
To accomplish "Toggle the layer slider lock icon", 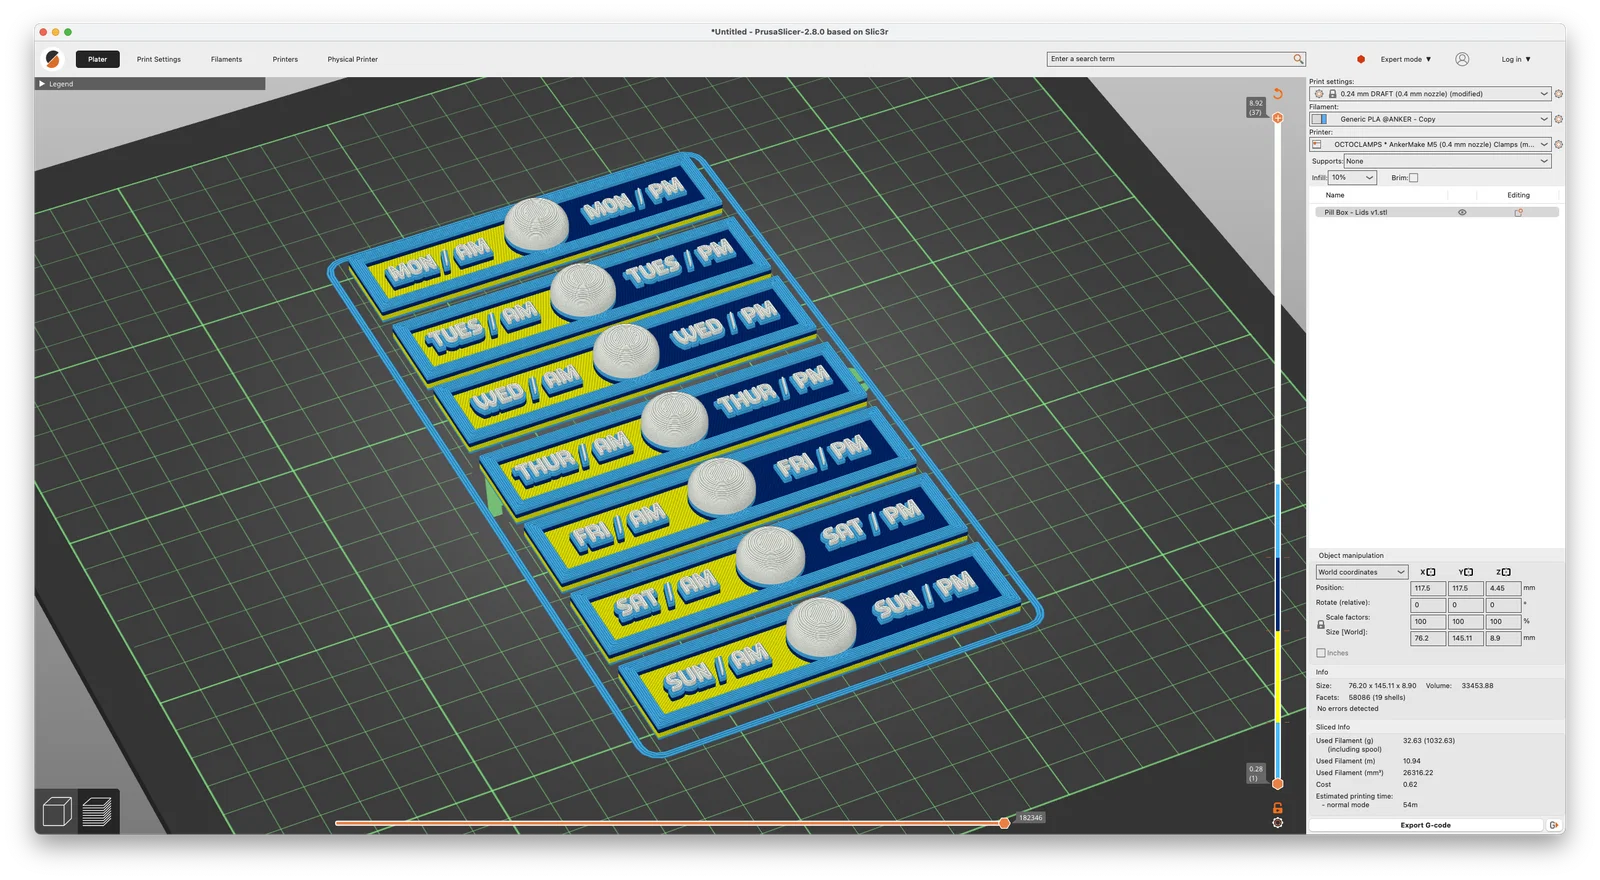I will point(1278,808).
